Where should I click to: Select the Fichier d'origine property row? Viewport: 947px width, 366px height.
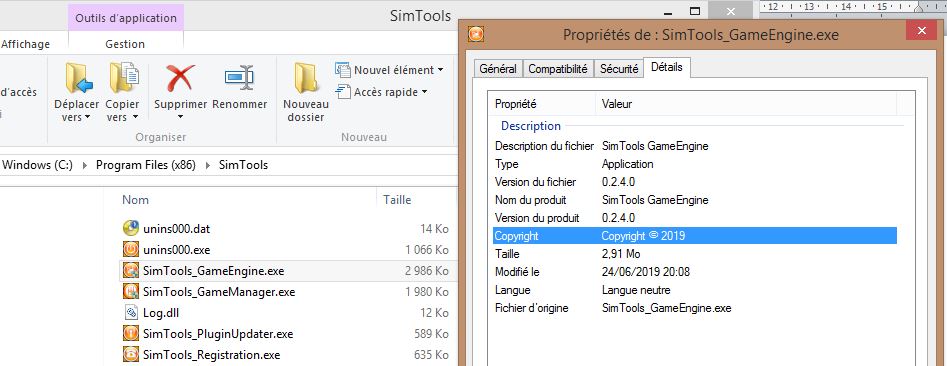[x=695, y=308]
